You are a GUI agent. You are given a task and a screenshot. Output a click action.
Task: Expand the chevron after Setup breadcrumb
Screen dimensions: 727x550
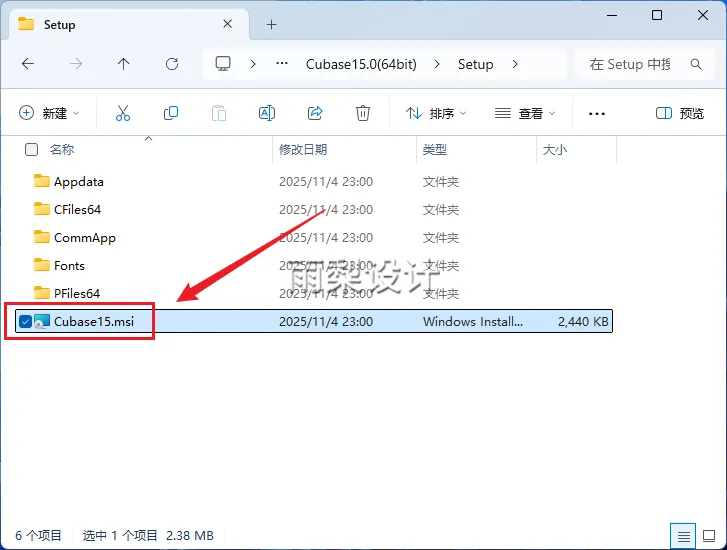(515, 64)
